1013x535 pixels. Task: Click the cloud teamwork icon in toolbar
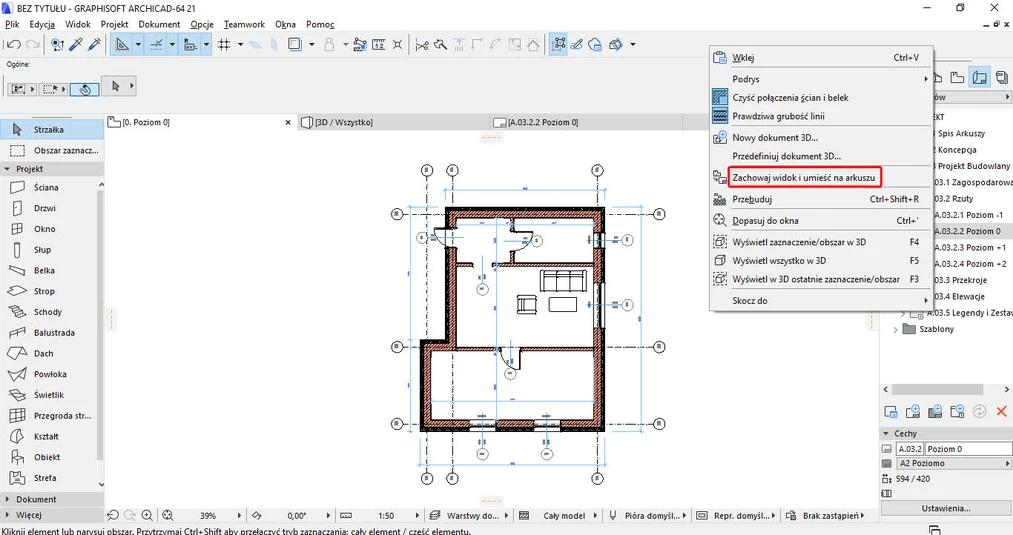(x=595, y=45)
